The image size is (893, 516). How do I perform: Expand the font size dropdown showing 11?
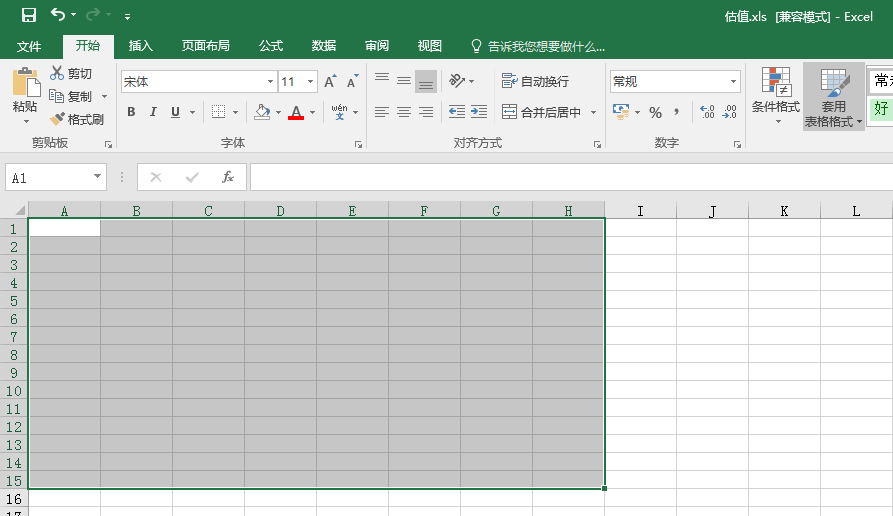point(310,82)
